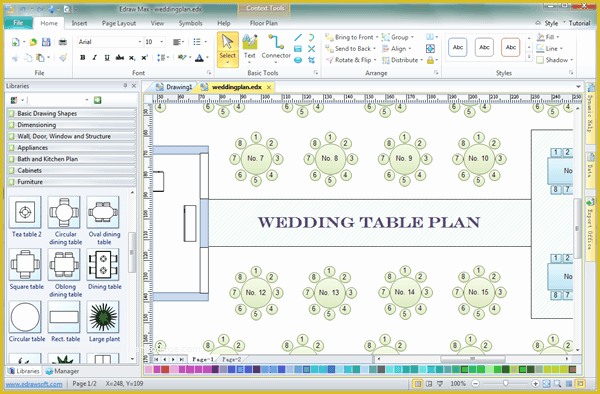Open the Shadow dropdown
600x394 pixels.
click(571, 60)
